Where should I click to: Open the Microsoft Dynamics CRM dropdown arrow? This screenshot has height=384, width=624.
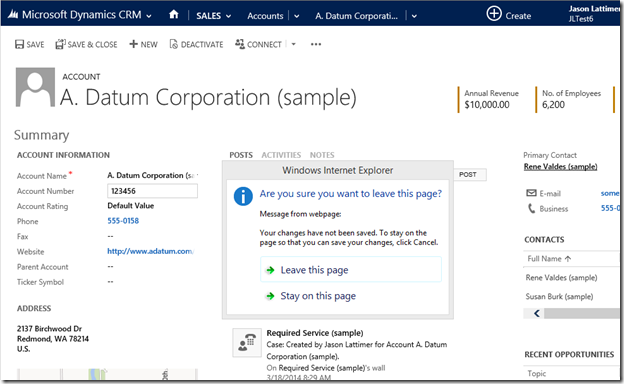pos(149,16)
